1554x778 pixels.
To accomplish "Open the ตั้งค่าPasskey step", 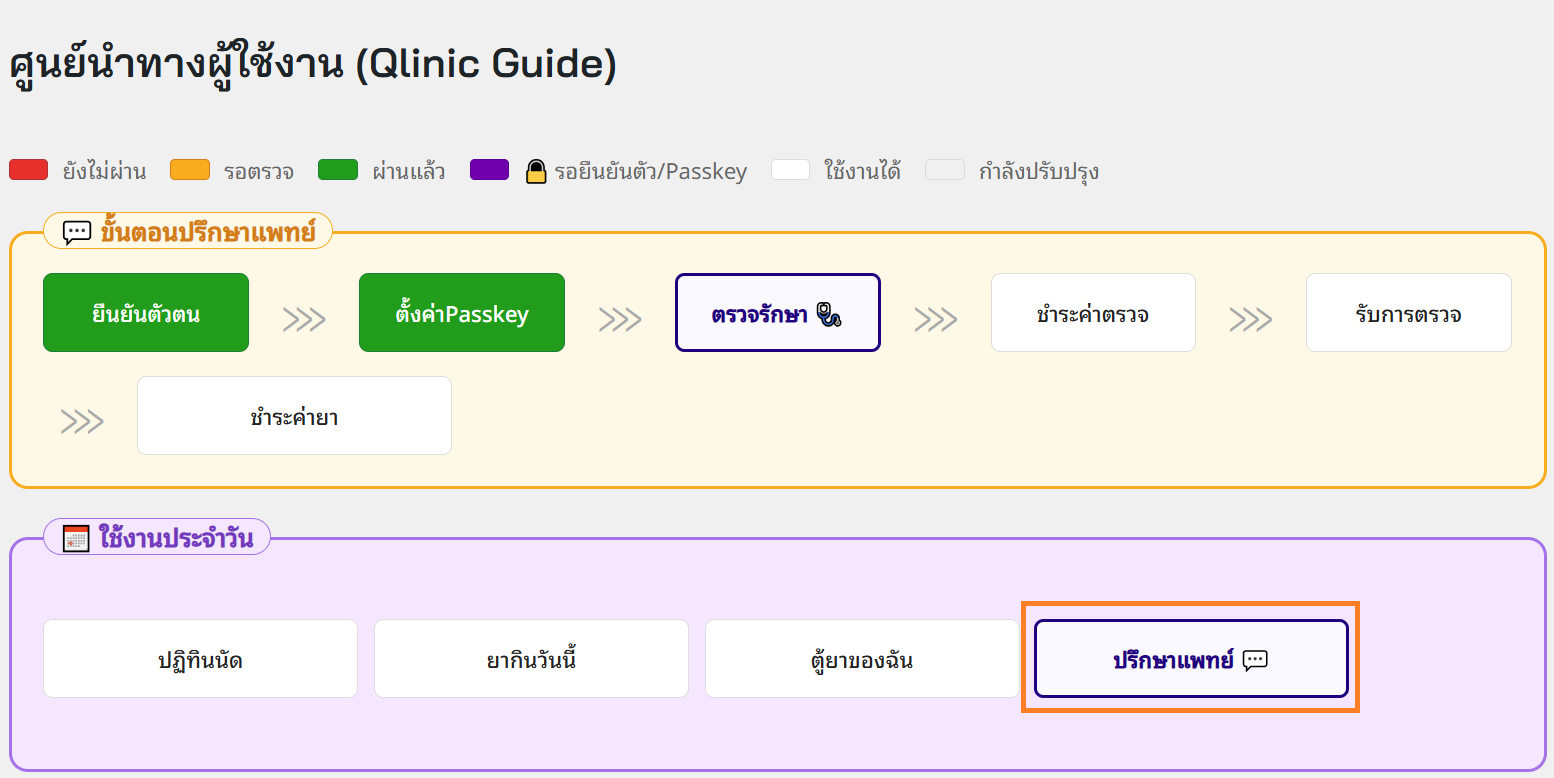I will (x=462, y=313).
